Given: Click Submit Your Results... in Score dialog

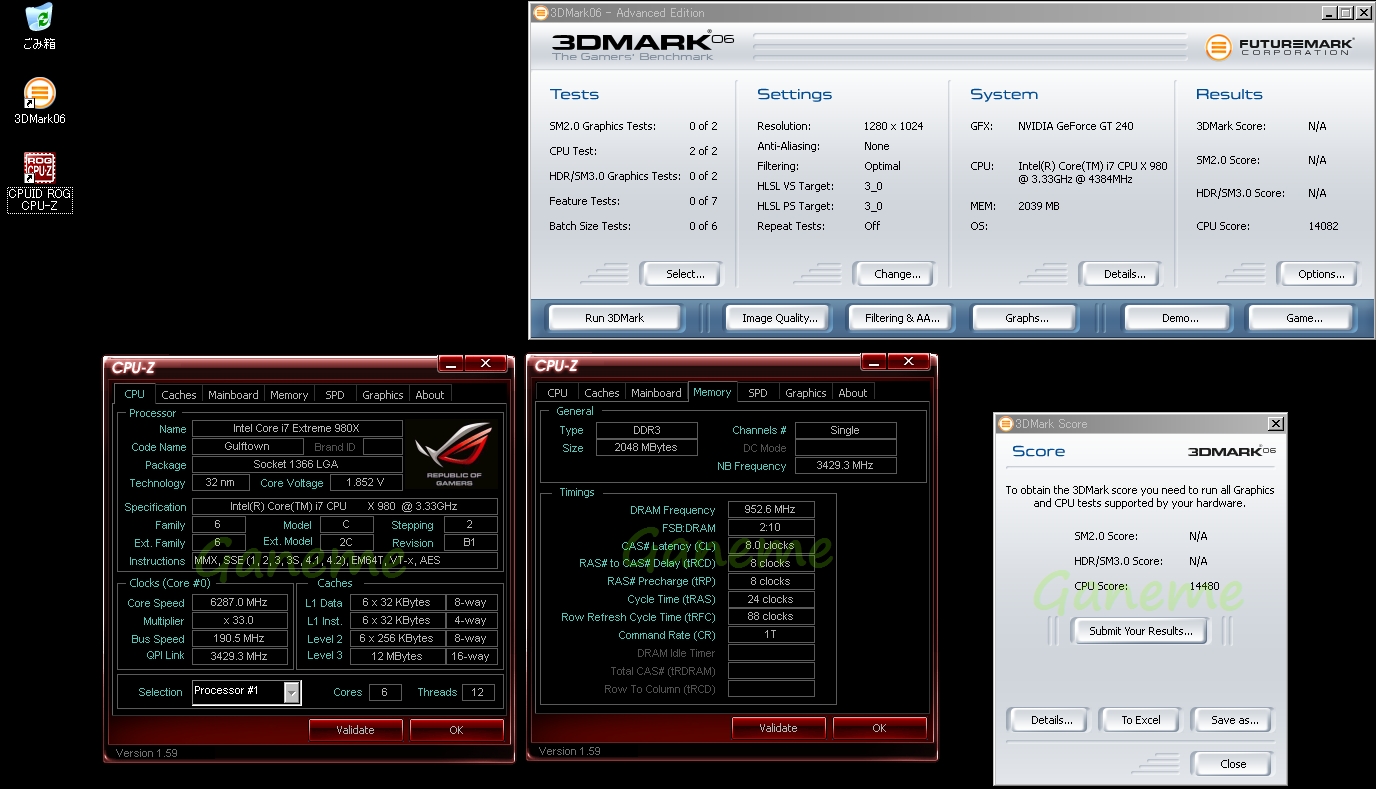Looking at the screenshot, I should [1140, 631].
